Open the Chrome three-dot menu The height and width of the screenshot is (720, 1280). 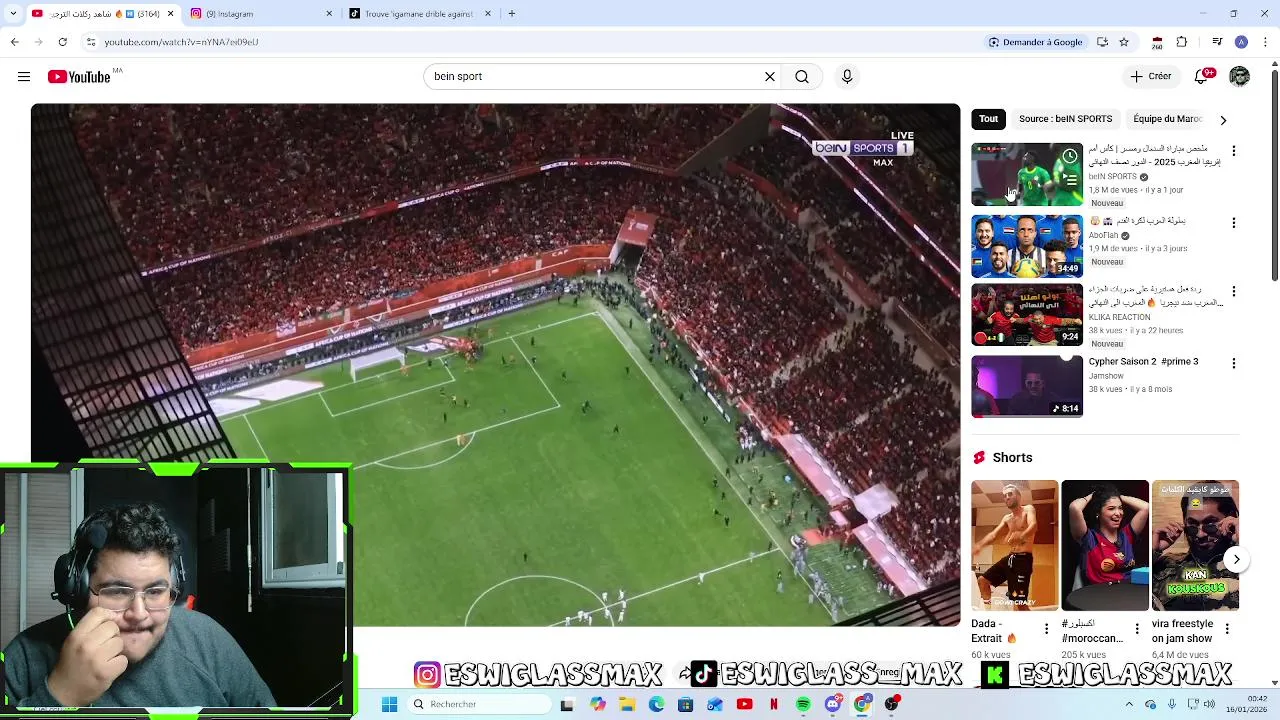(1266, 42)
